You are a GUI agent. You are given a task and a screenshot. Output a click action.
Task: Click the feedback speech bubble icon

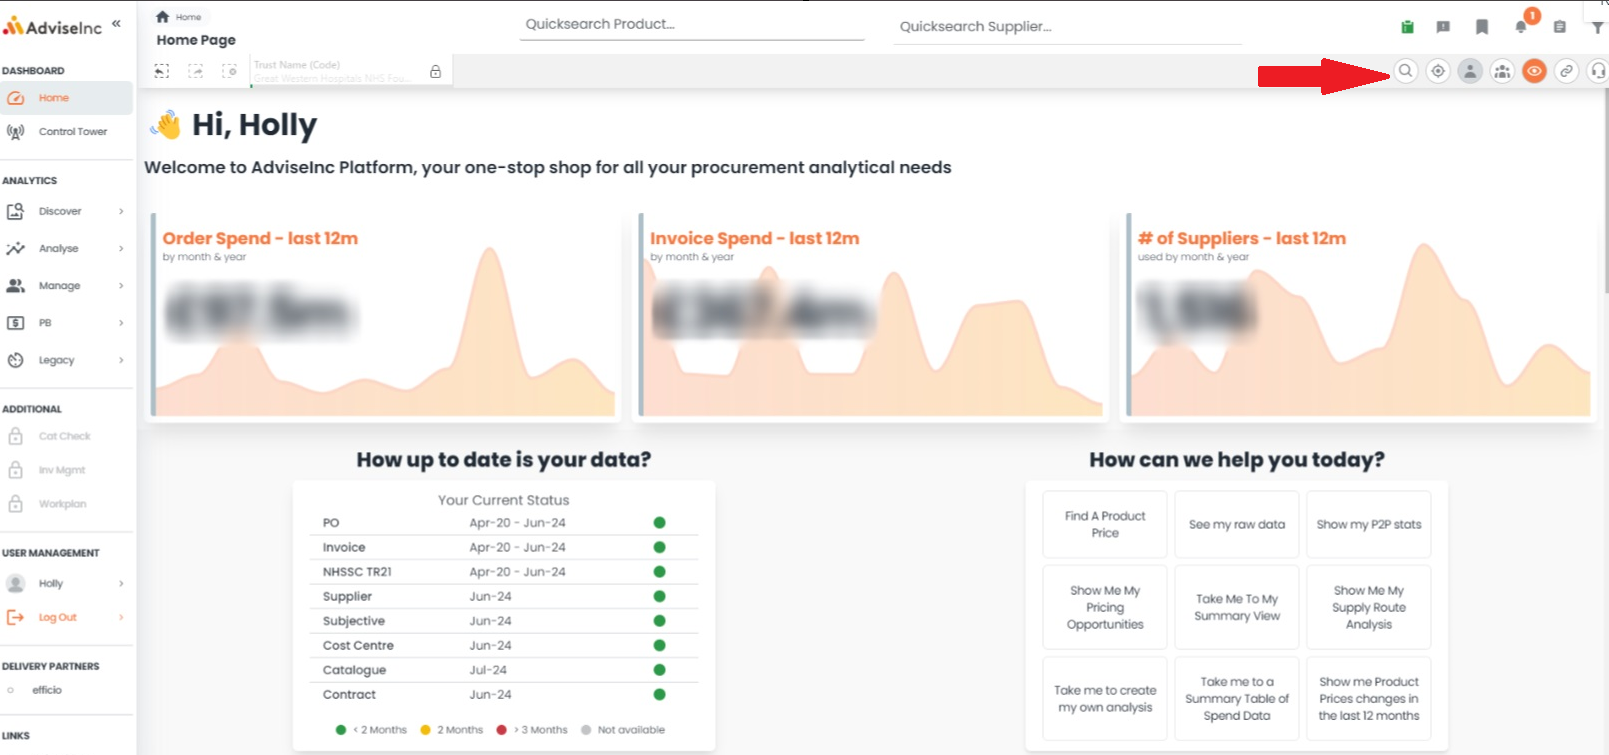pos(1443,27)
